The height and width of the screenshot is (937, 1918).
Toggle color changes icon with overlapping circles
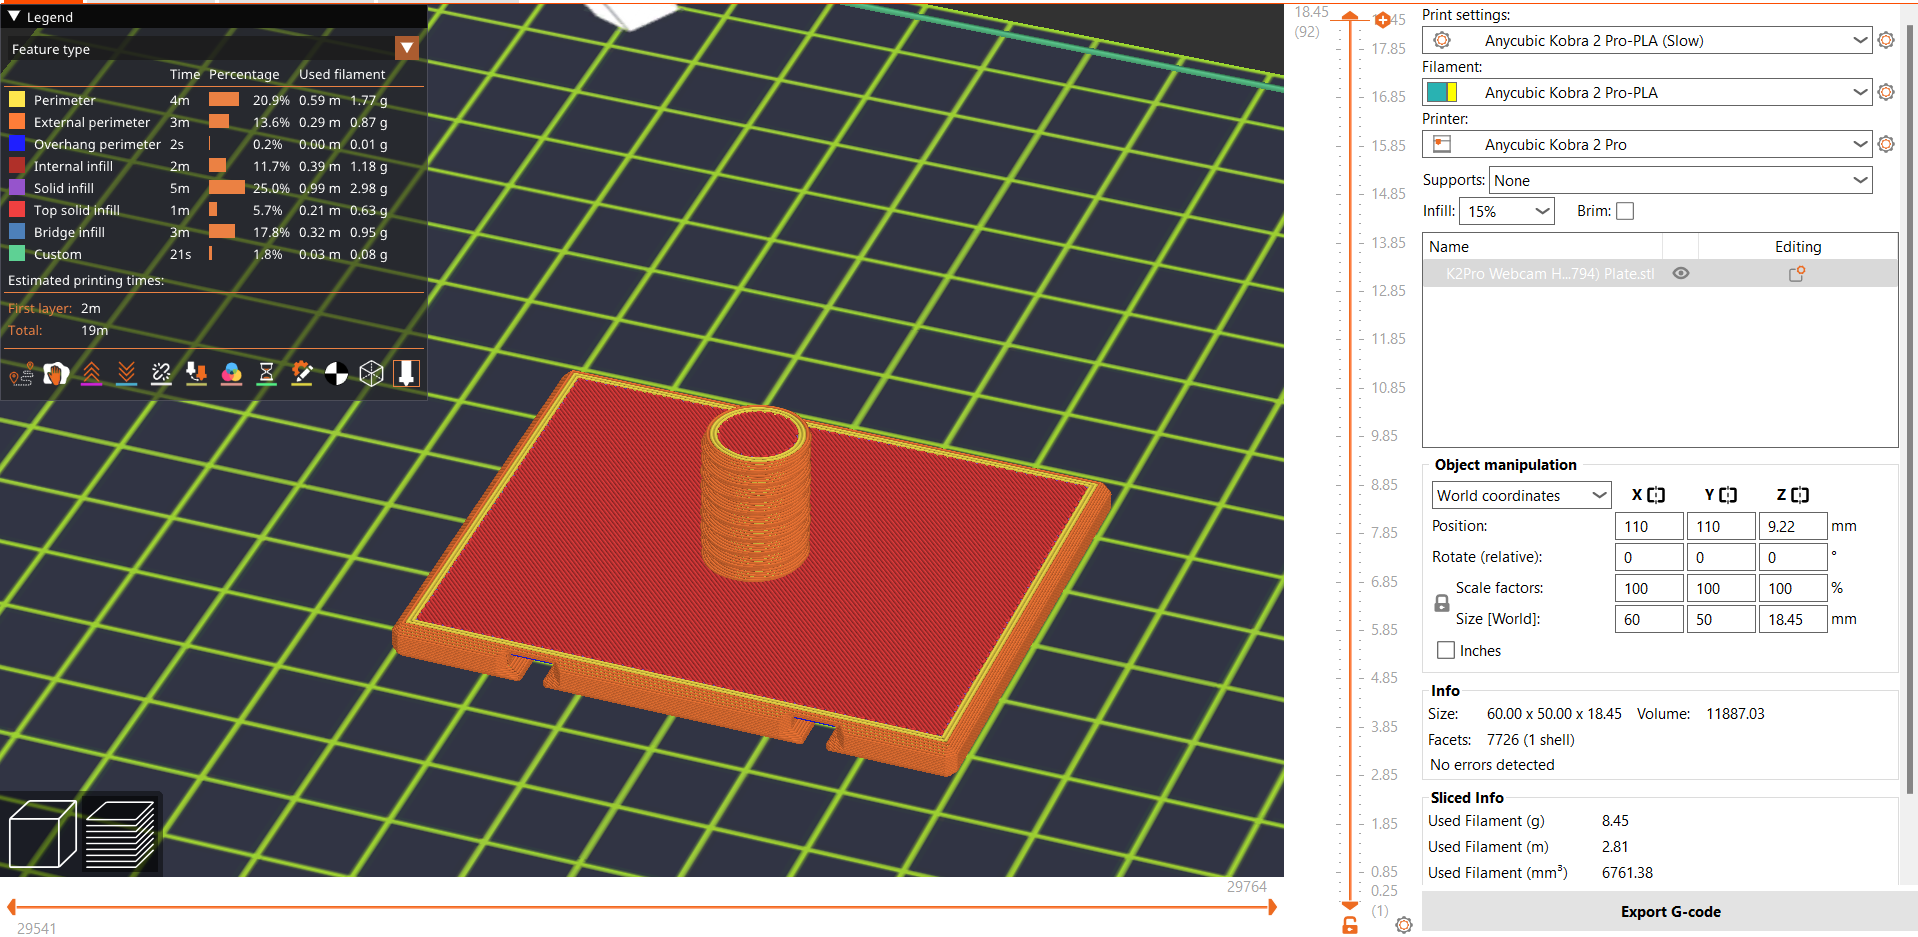[231, 374]
